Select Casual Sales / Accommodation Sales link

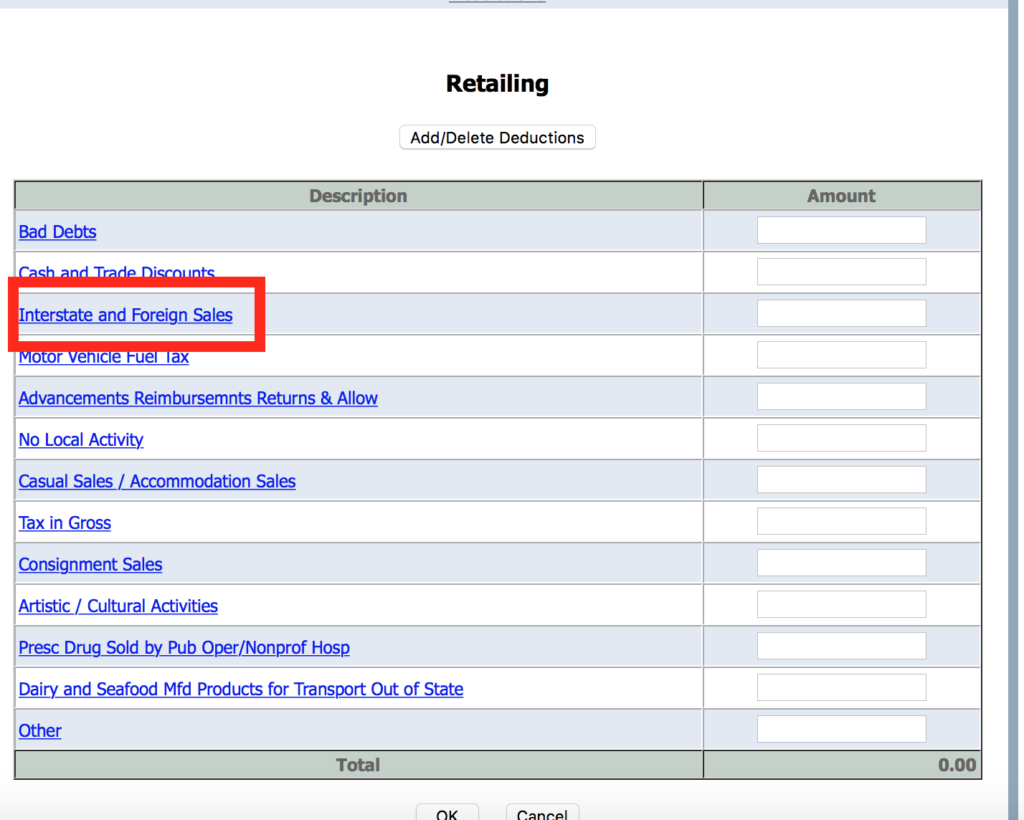point(157,481)
